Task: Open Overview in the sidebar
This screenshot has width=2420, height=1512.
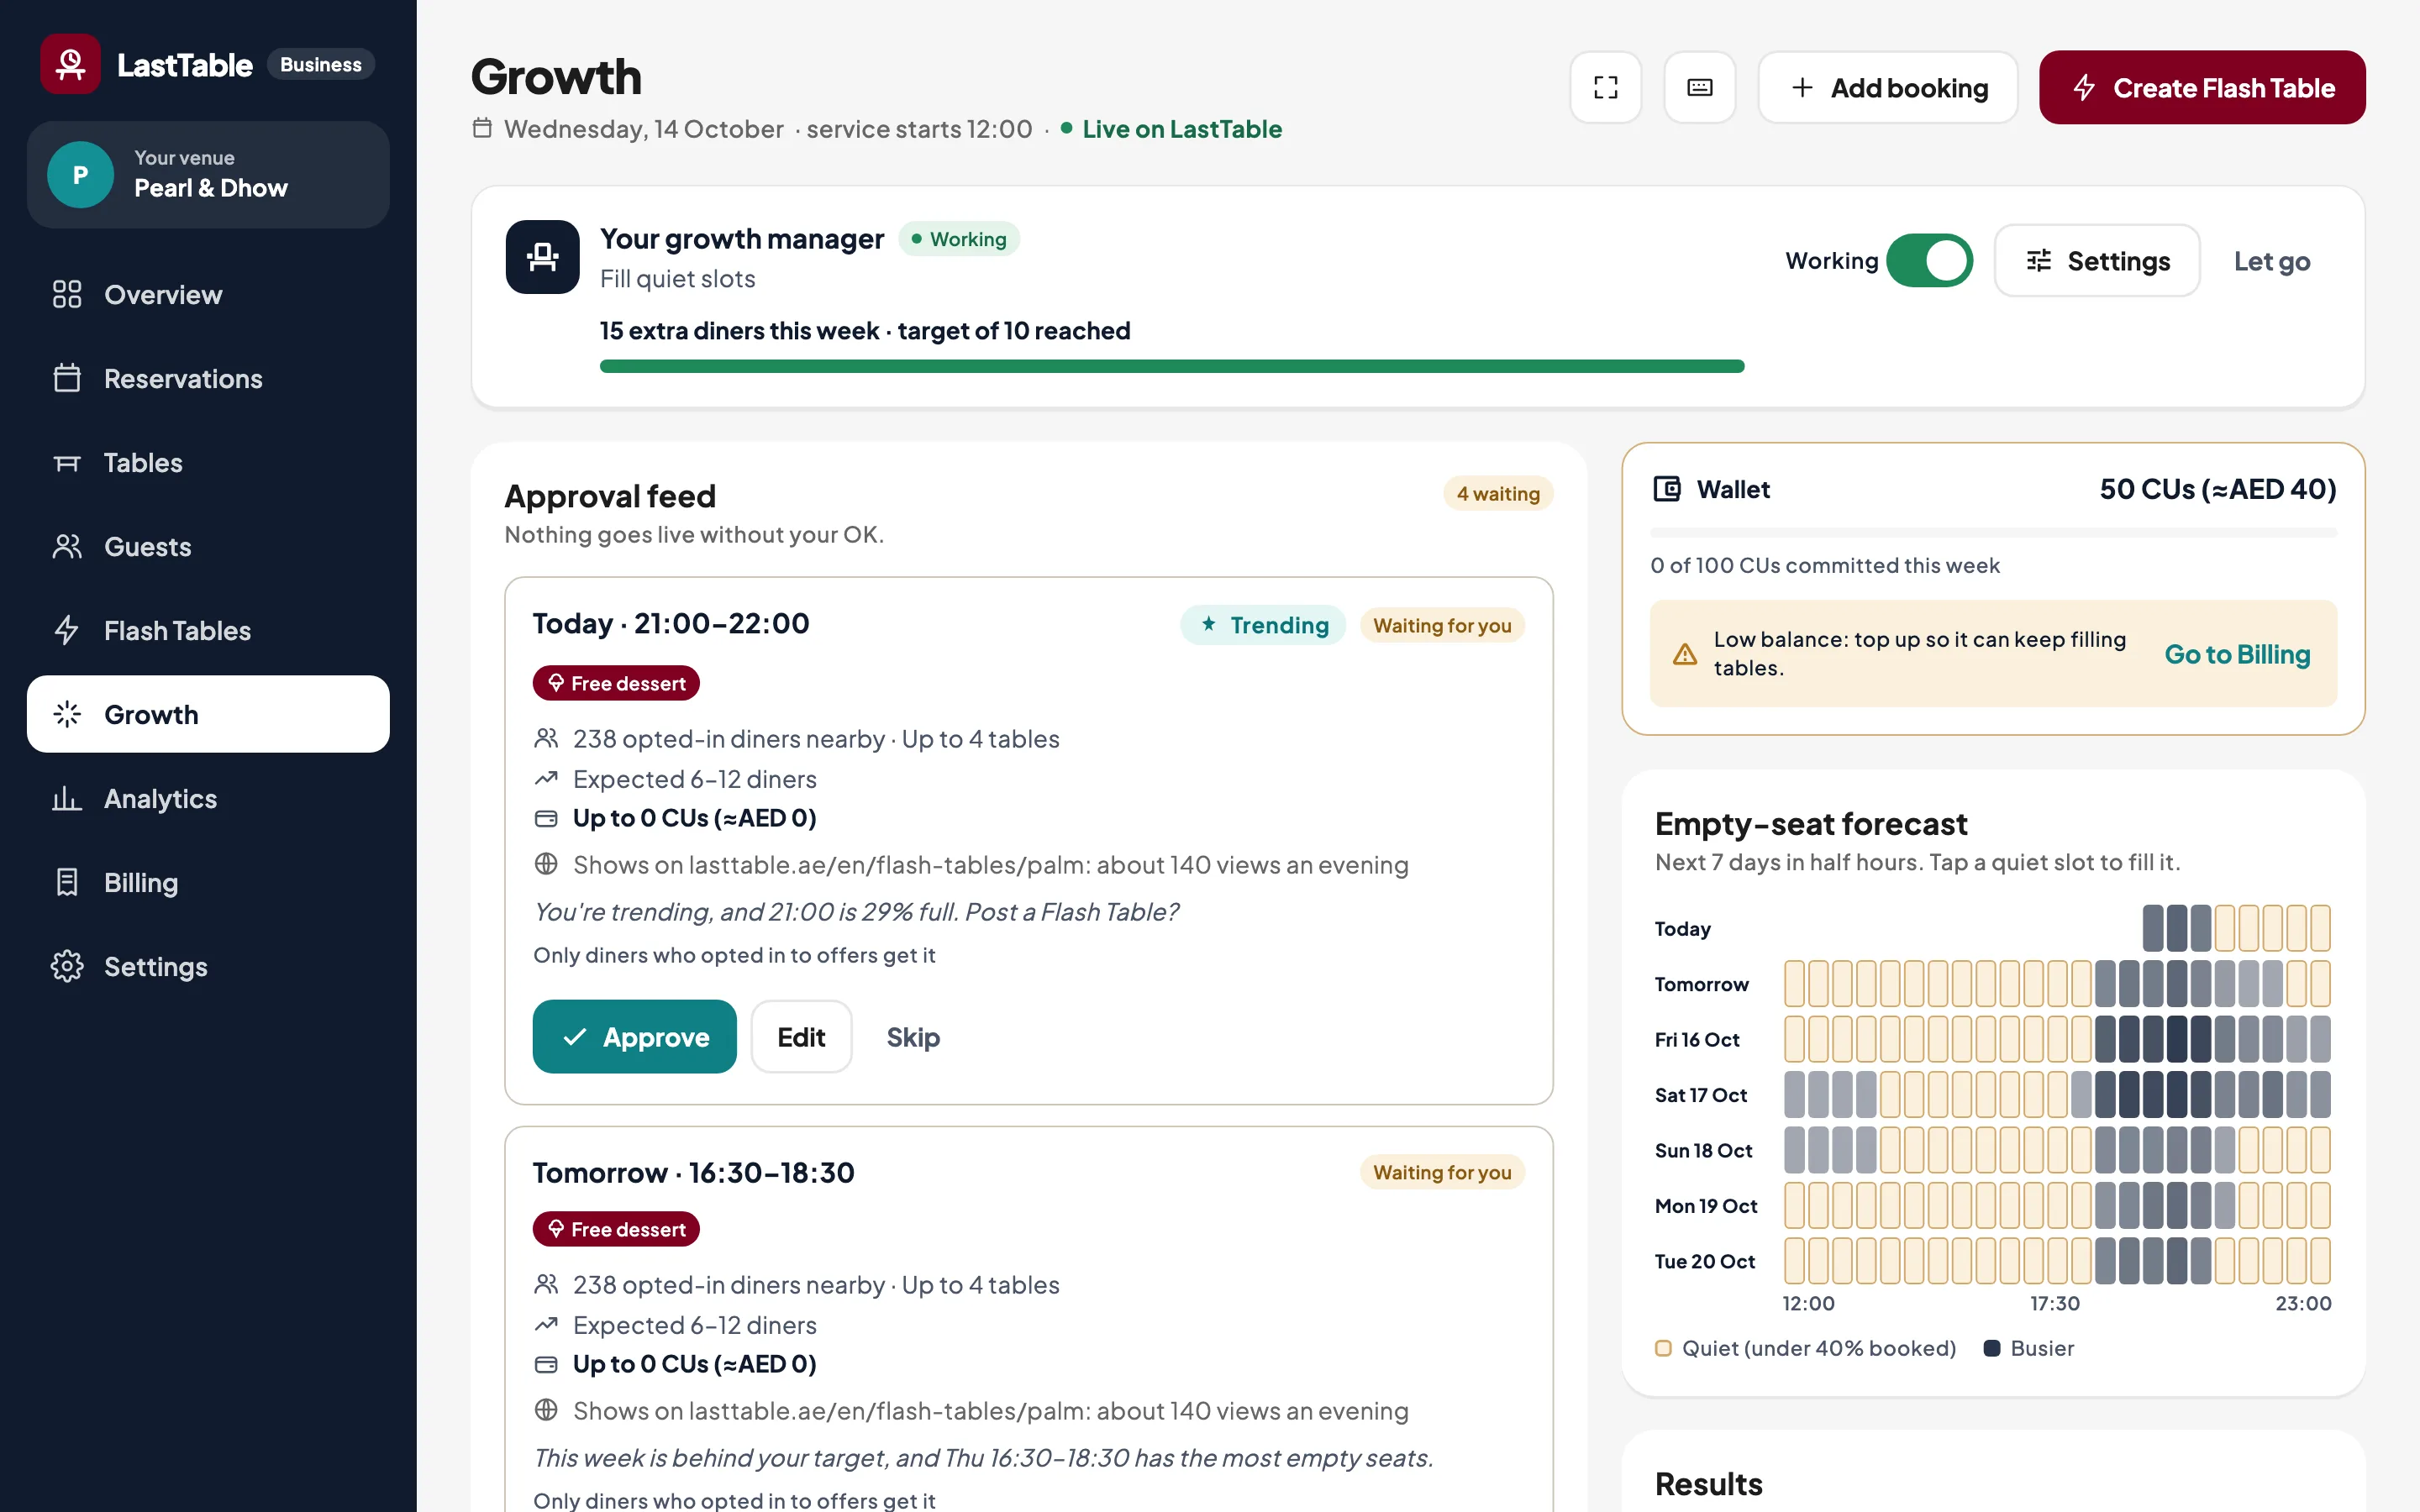Action: 208,294
